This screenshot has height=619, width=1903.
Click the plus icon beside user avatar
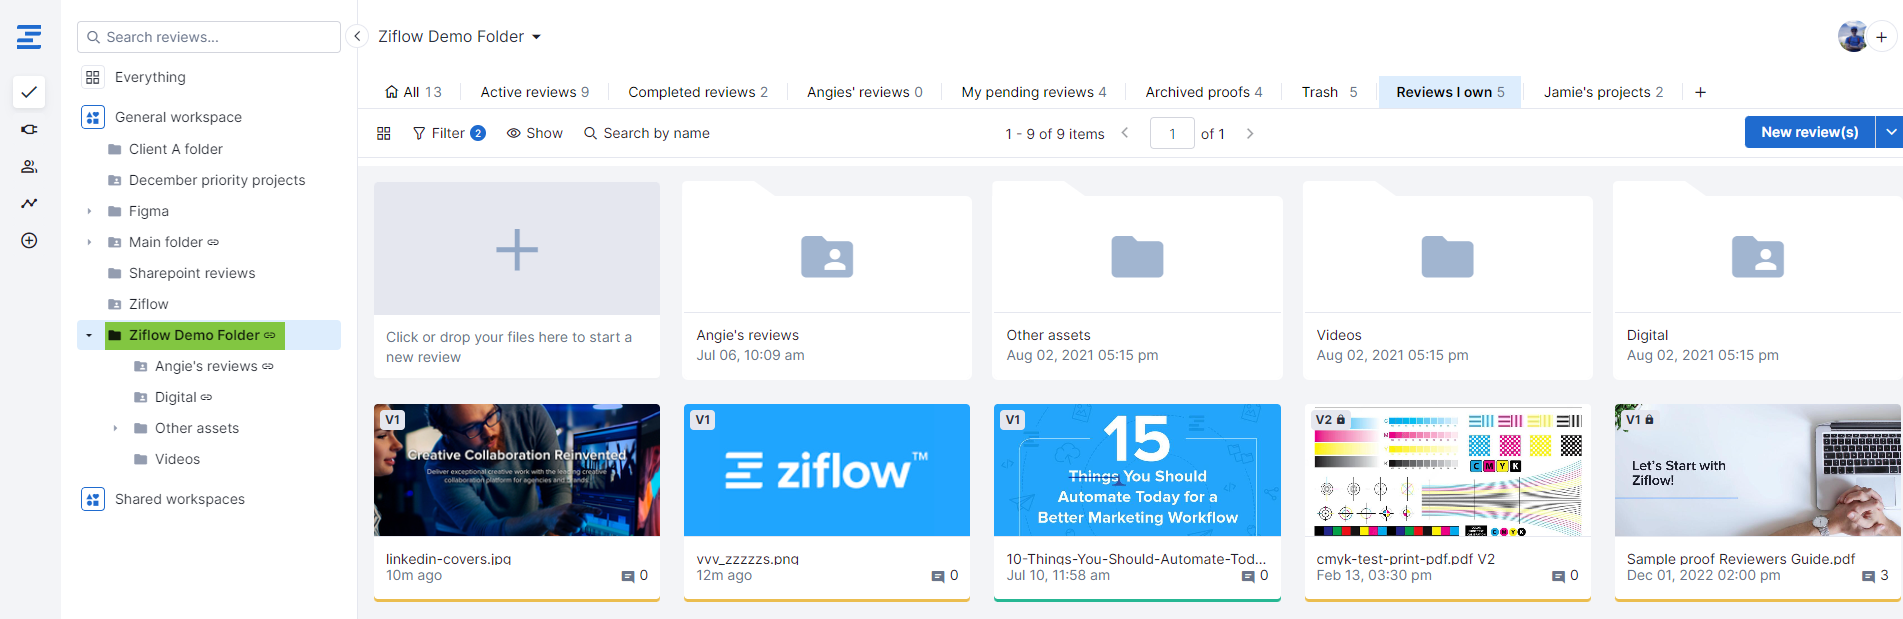point(1881,37)
